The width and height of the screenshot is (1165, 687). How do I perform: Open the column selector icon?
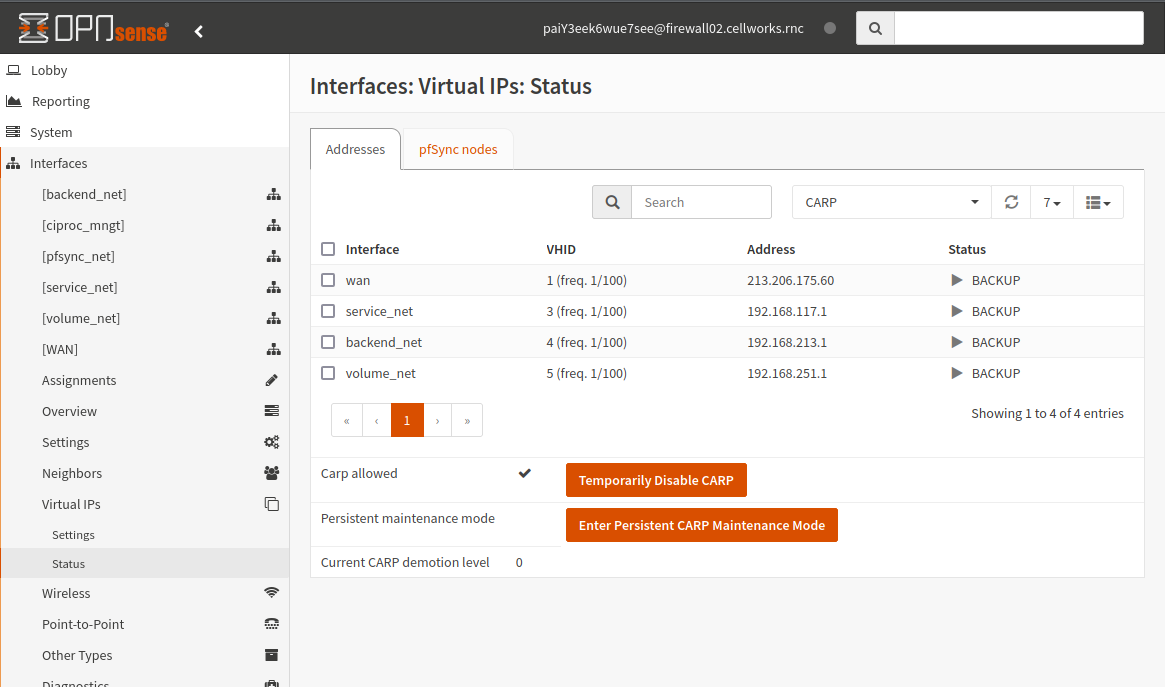tap(1098, 202)
